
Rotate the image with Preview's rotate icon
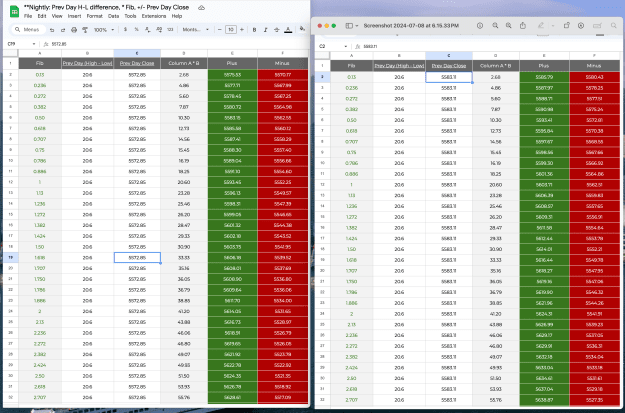coord(566,26)
